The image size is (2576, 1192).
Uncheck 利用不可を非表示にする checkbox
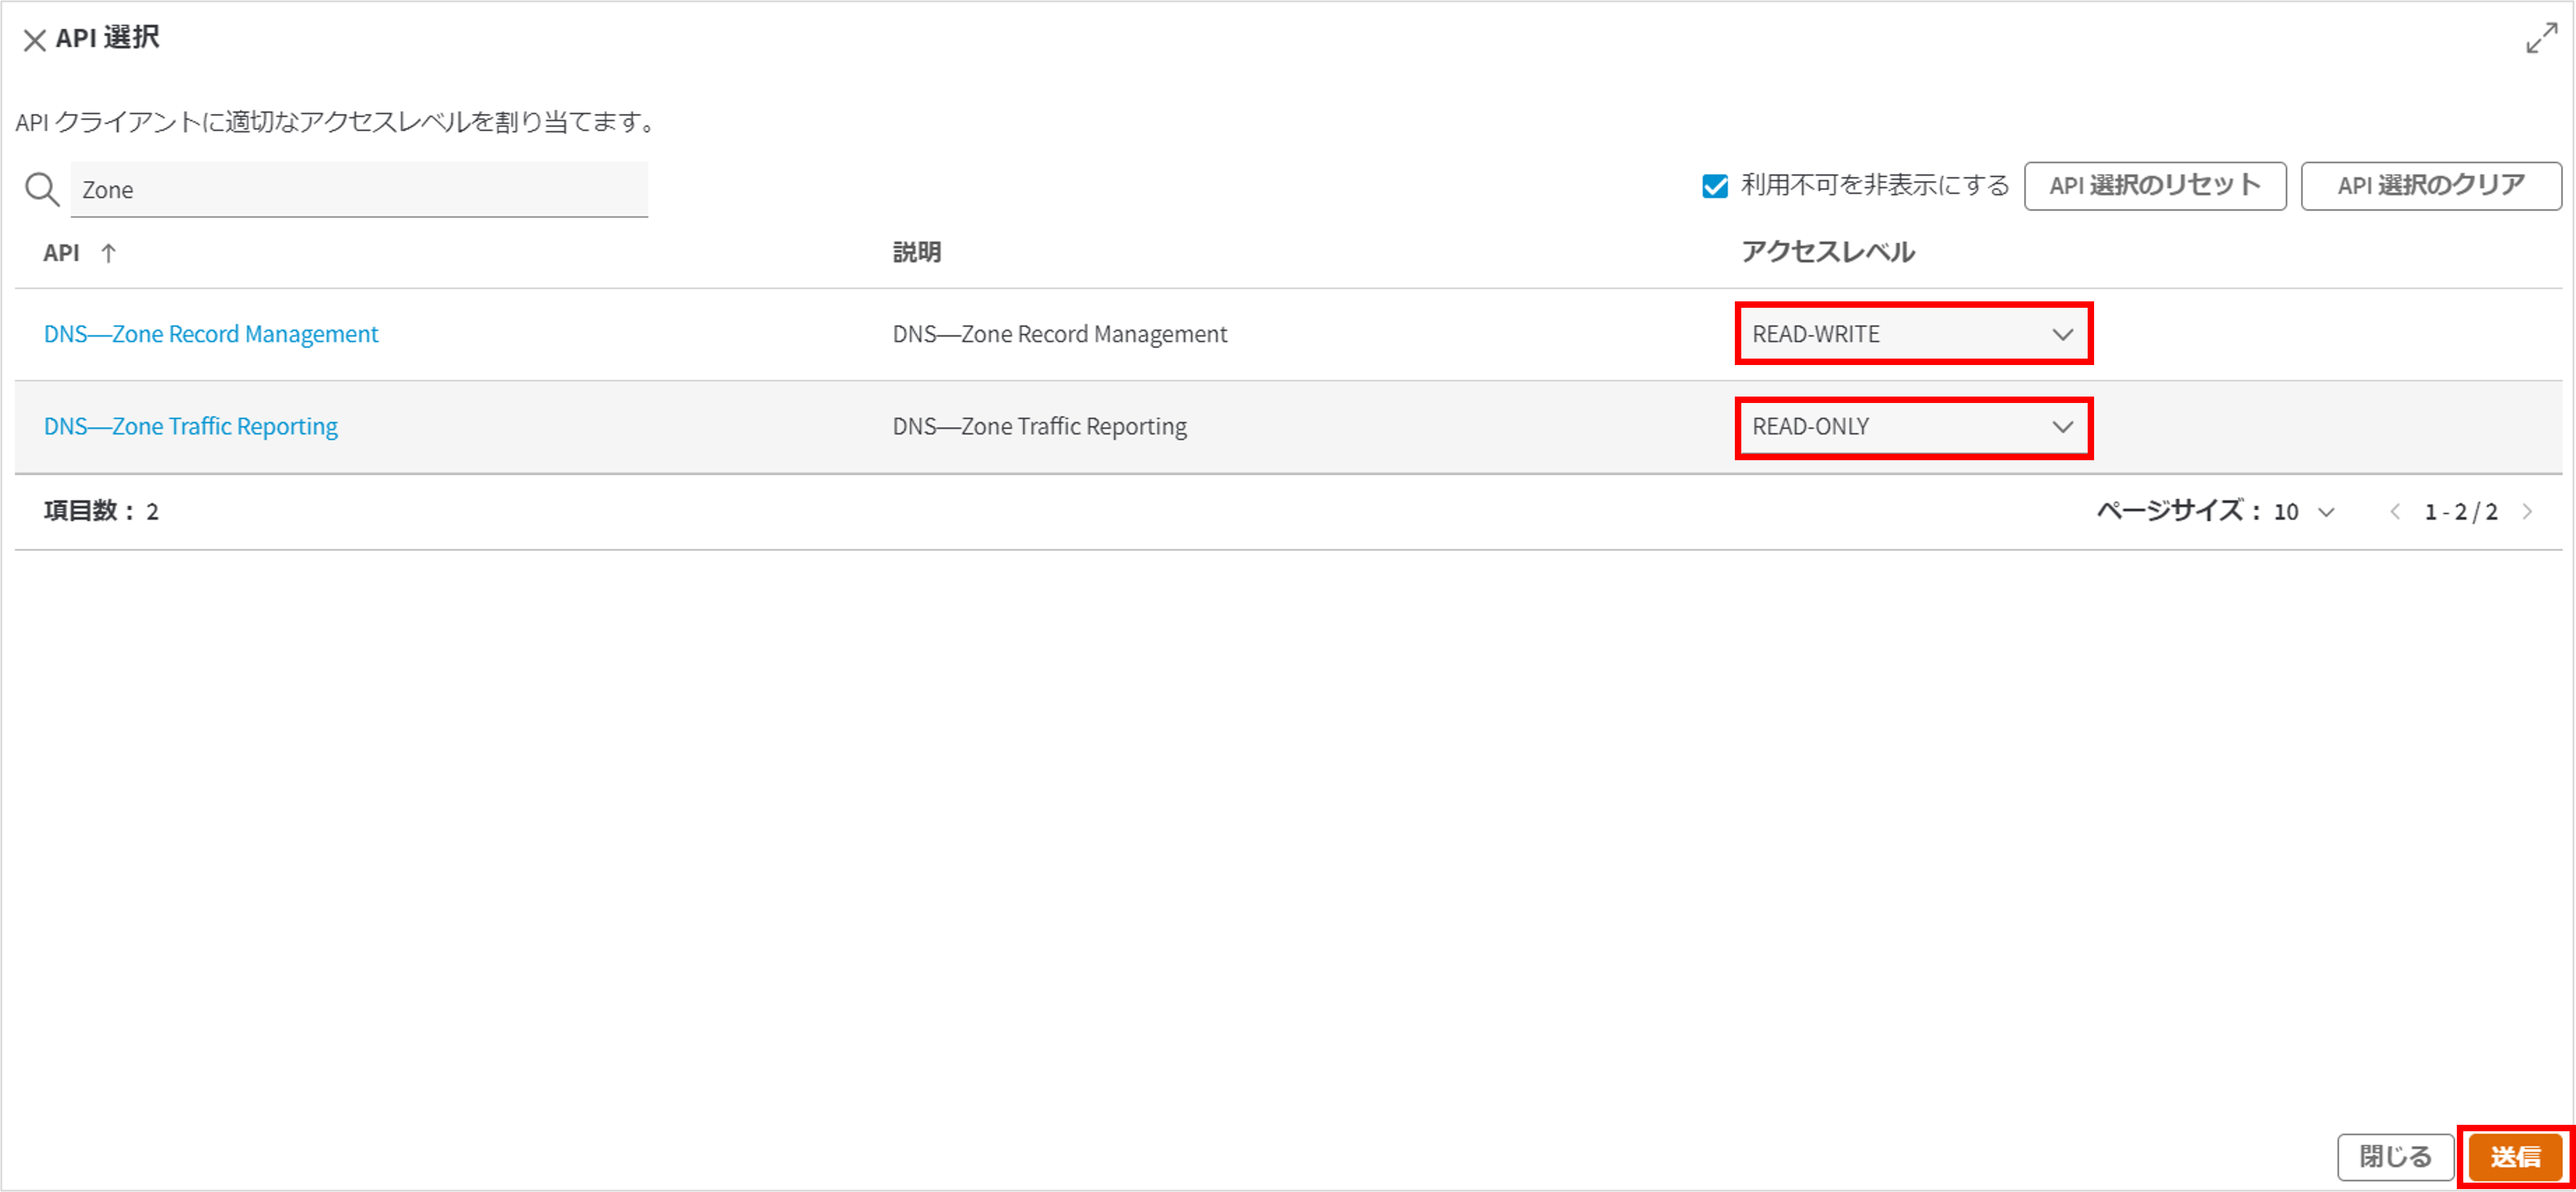[1715, 186]
